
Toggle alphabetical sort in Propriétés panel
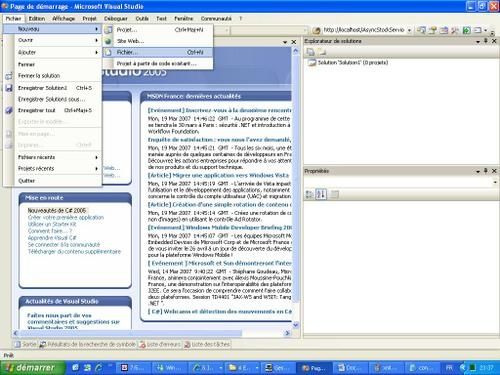pyautogui.click(x=321, y=194)
